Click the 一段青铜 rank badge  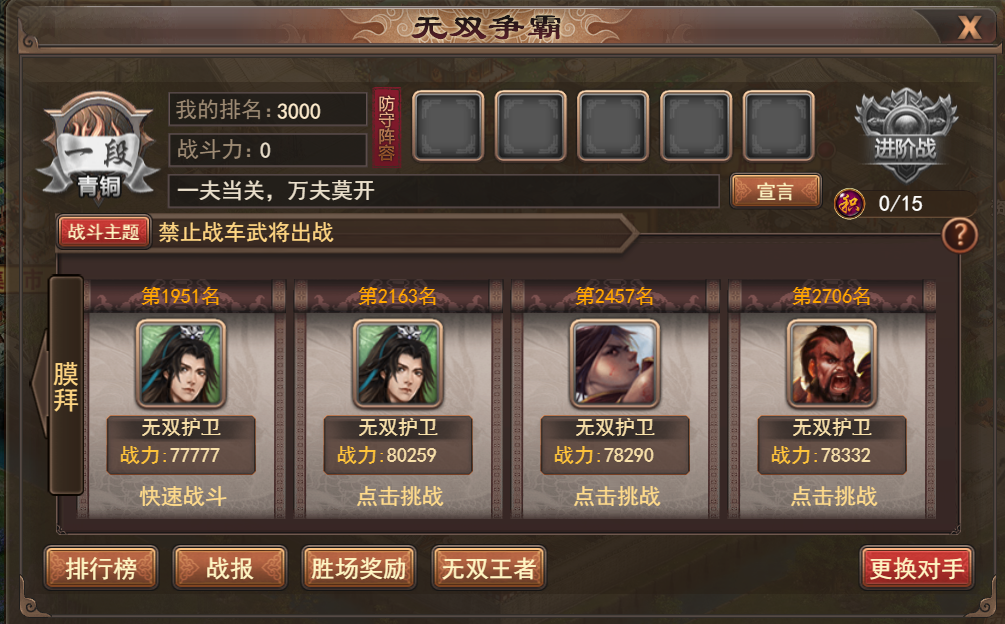98,149
